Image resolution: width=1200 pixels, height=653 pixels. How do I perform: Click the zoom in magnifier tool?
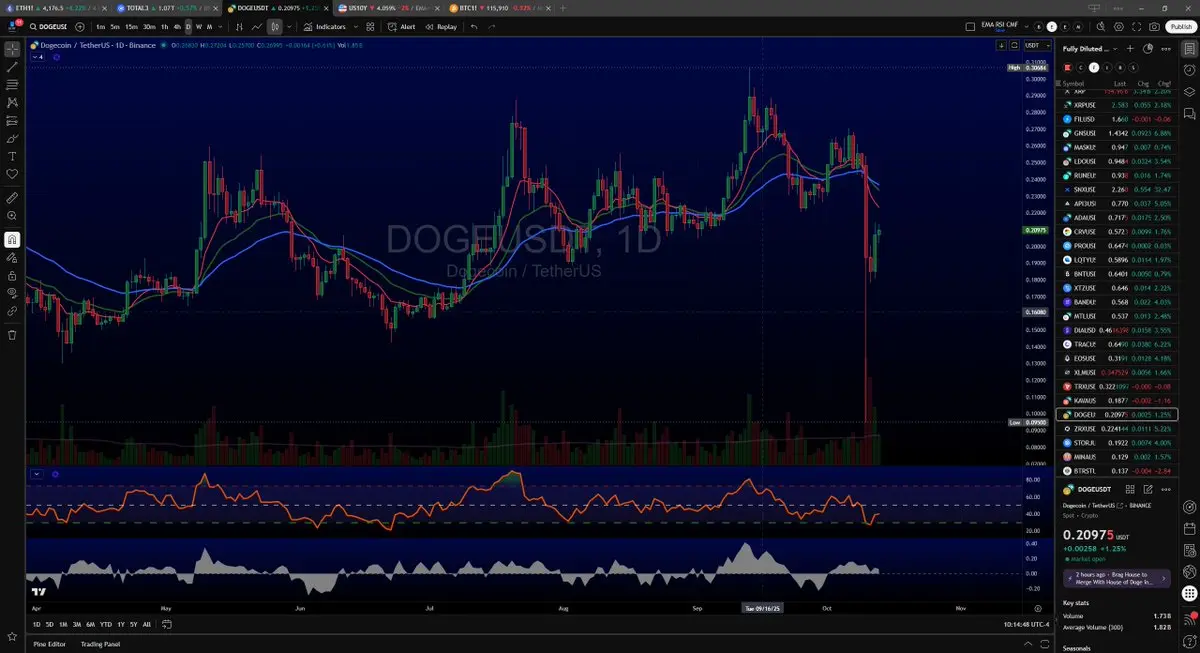pyautogui.click(x=12, y=216)
